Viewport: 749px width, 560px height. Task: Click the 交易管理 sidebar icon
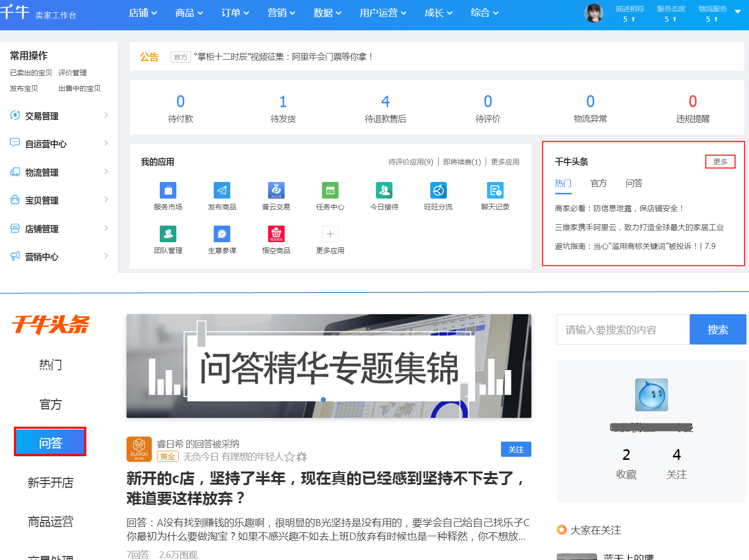point(15,115)
